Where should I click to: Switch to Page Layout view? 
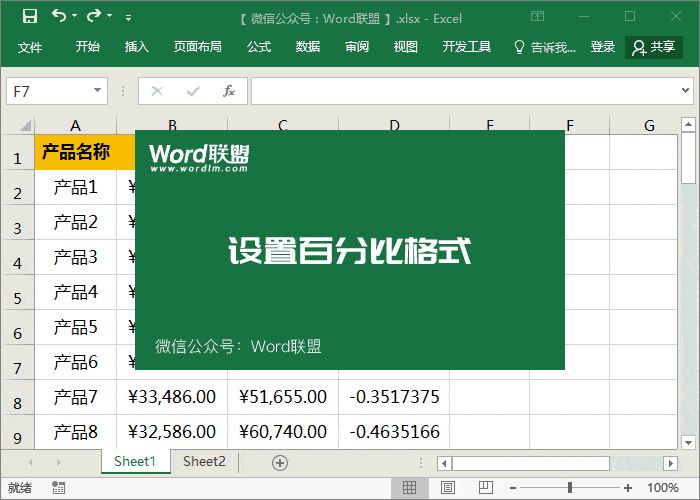coord(447,488)
